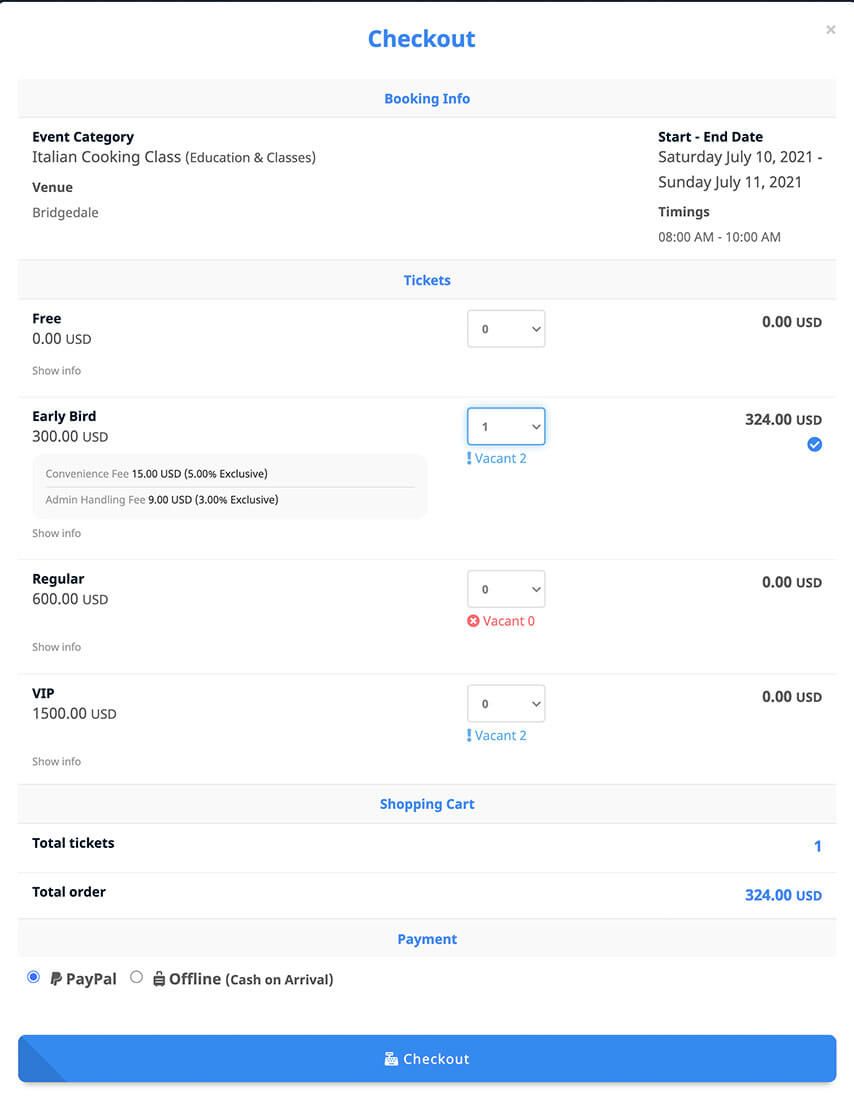Click the cart icon on the Checkout button
This screenshot has height=1099, width=854.
pyautogui.click(x=392, y=1058)
